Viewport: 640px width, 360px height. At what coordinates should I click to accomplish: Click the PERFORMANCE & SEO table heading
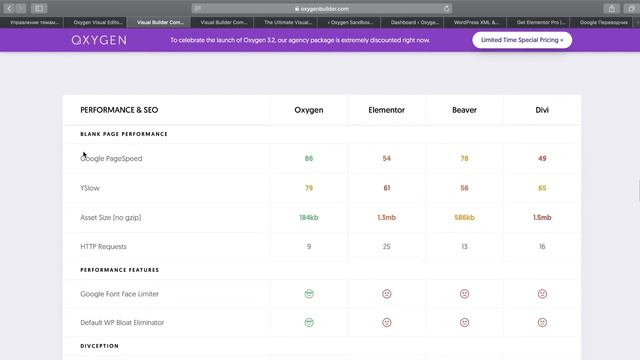coord(119,110)
